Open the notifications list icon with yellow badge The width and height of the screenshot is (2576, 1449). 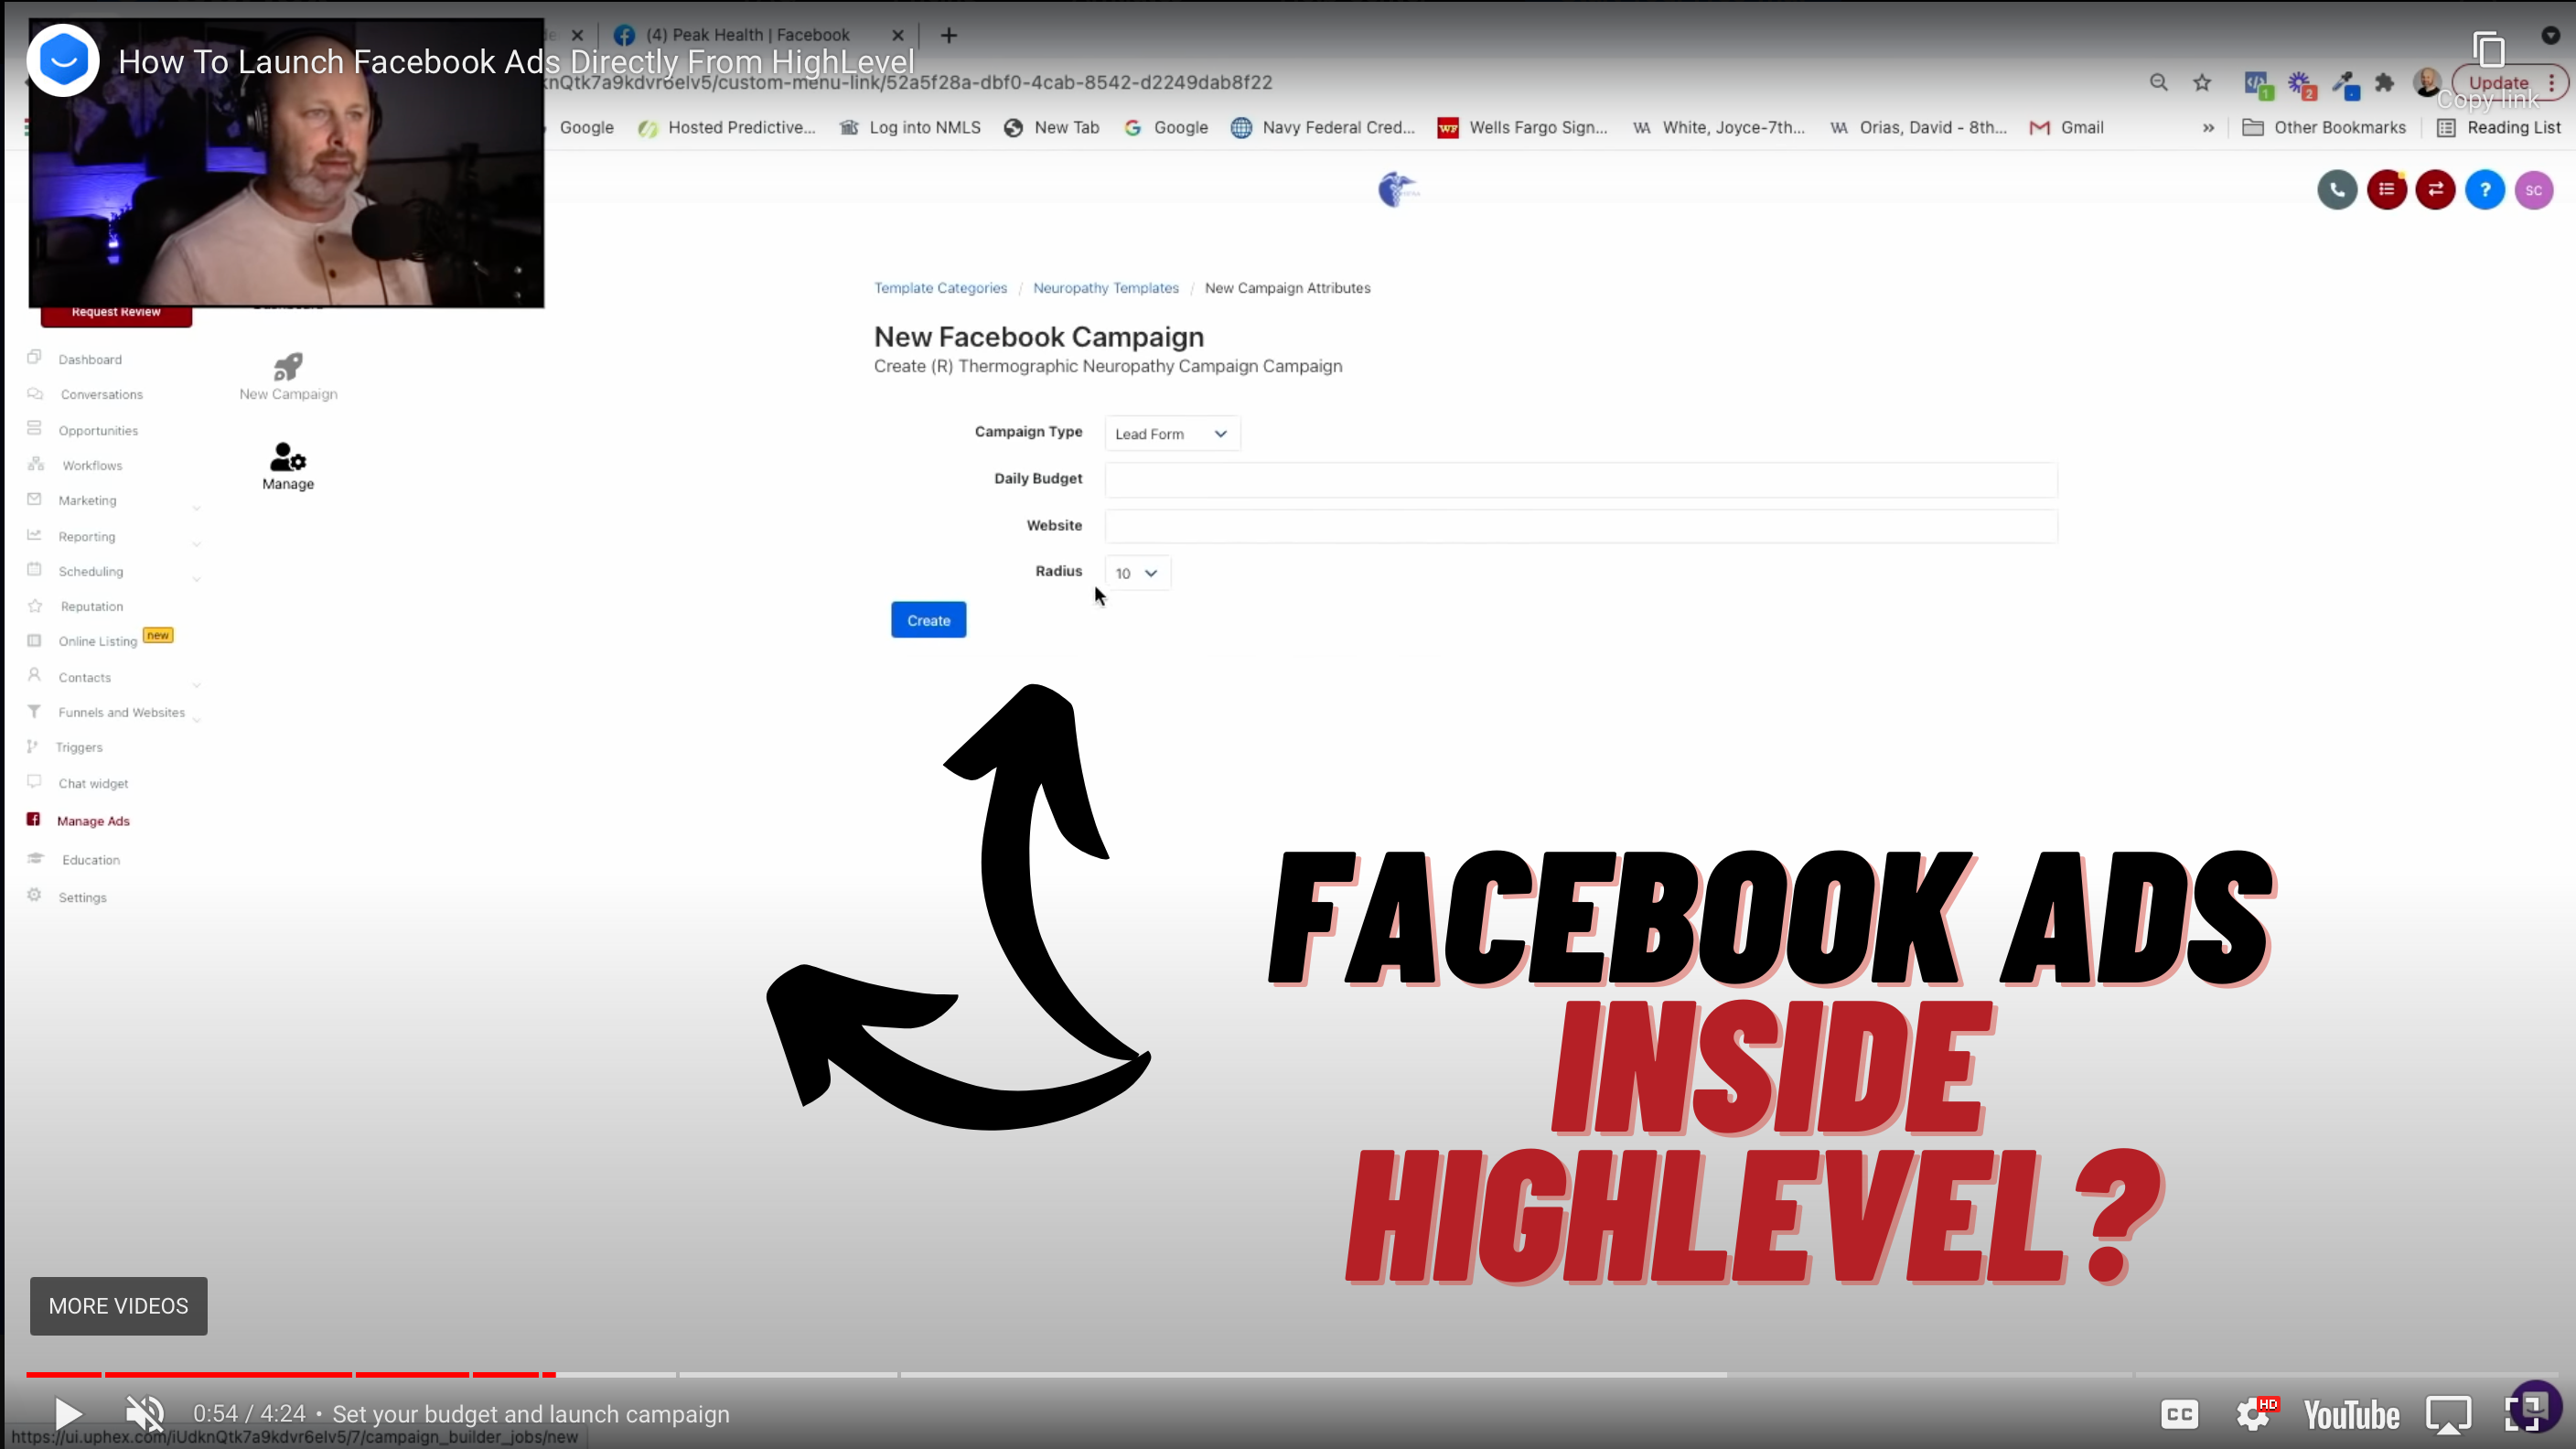(2388, 190)
